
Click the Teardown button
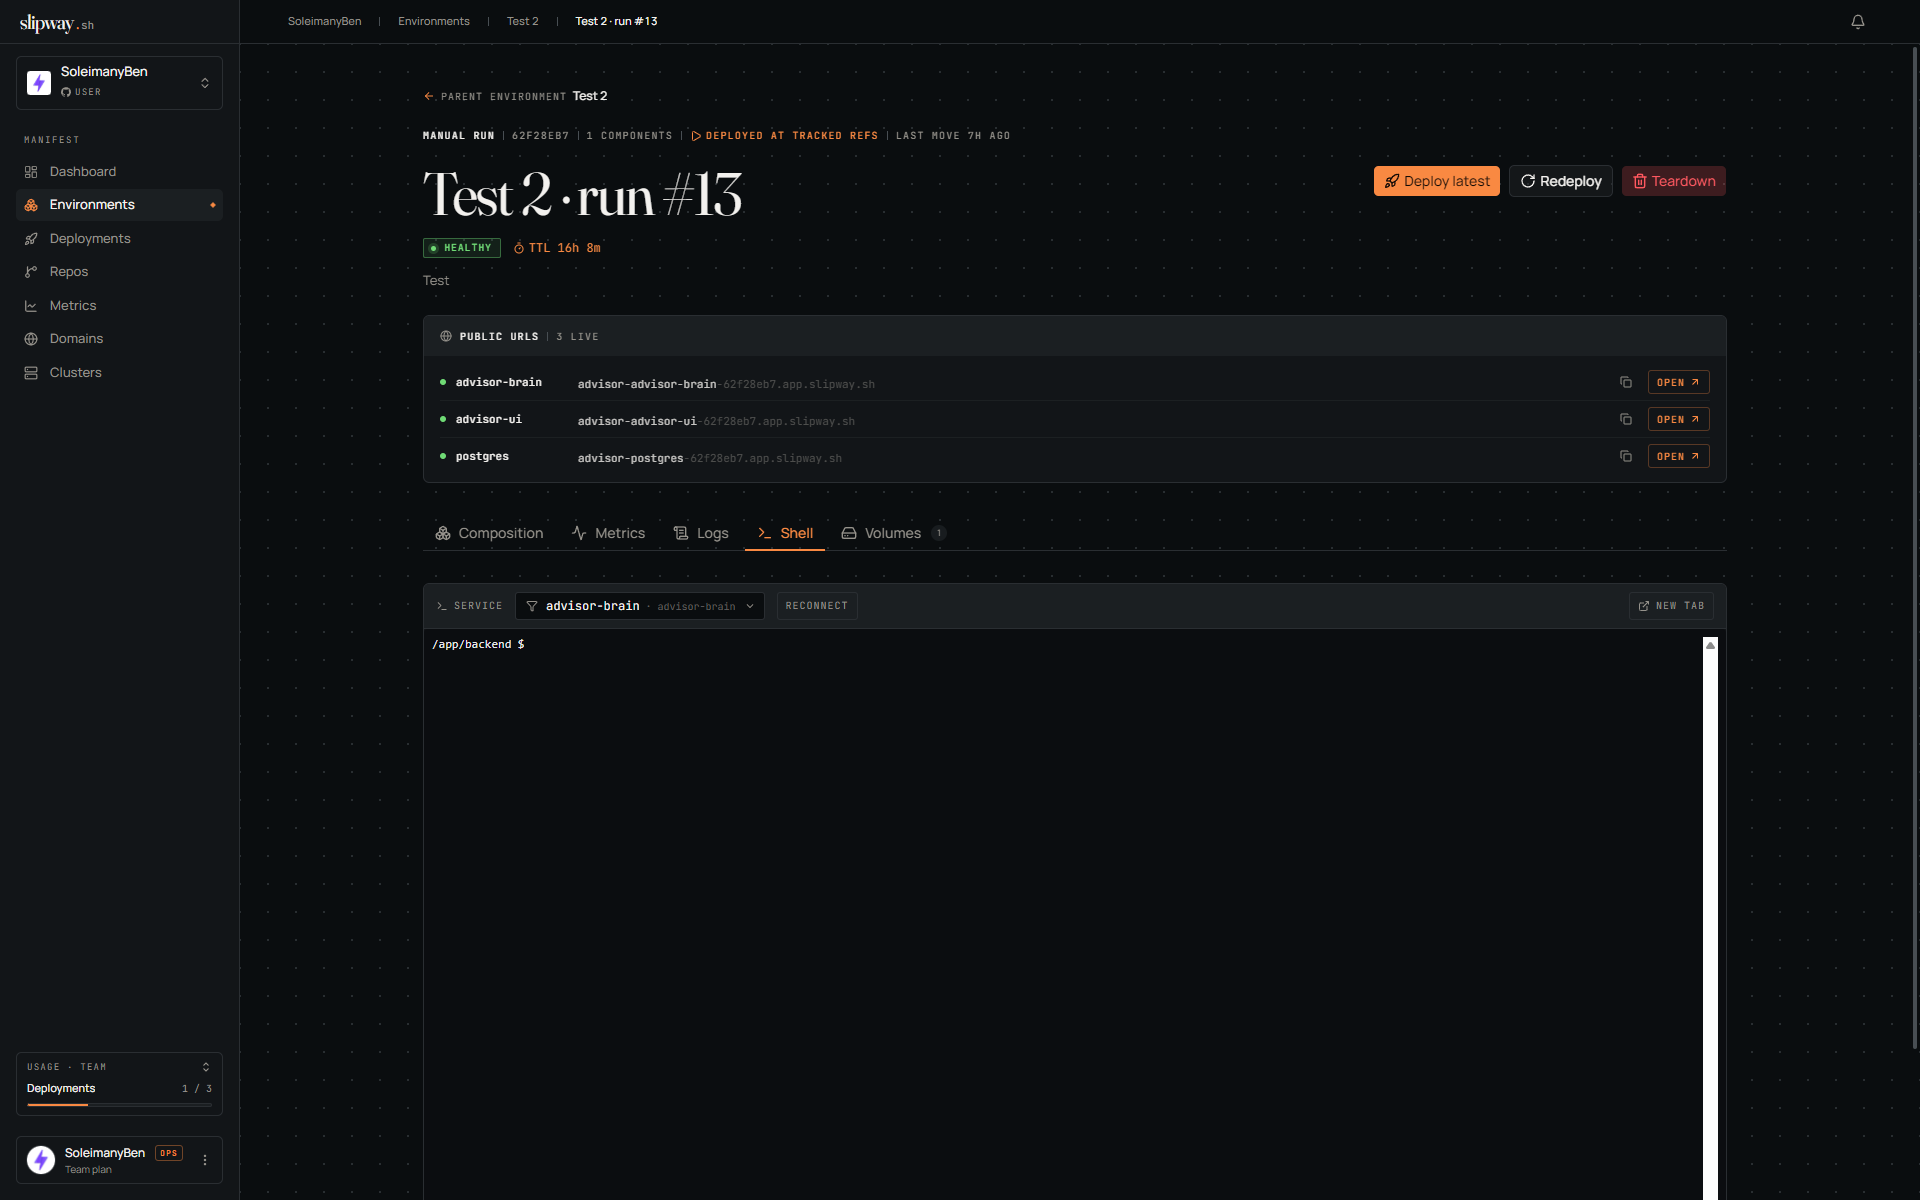(1673, 181)
